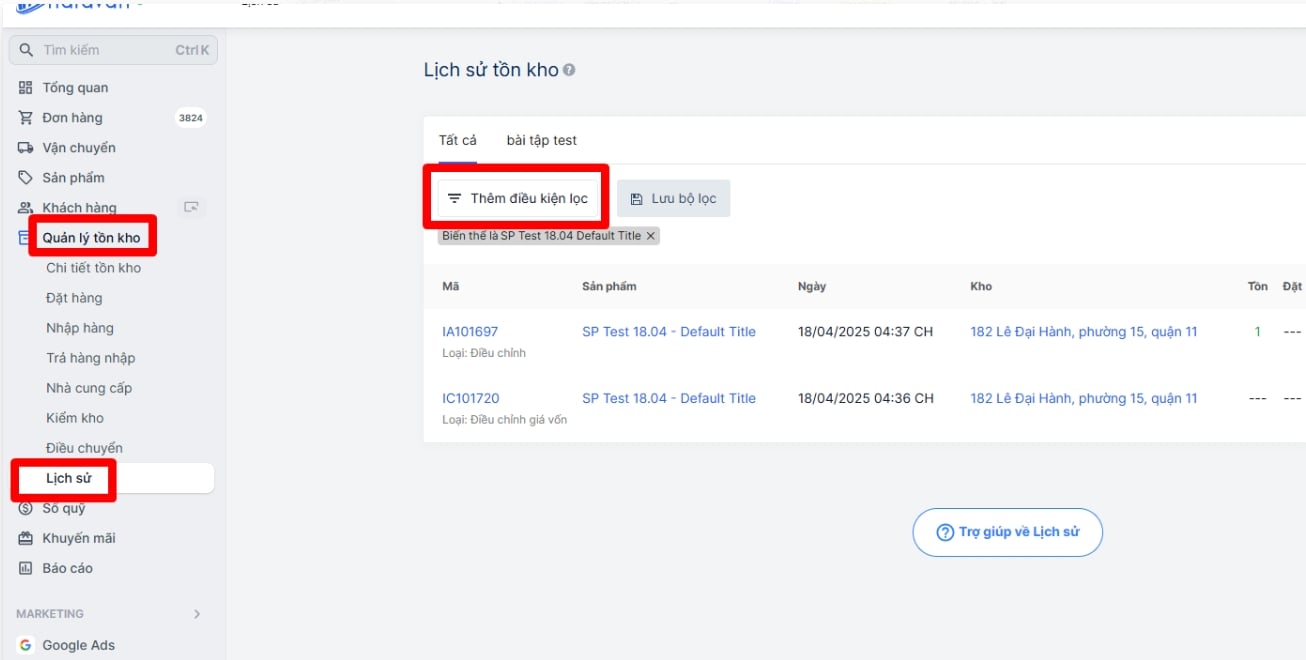Viewport: 1306px width, 660px height.
Task: Click the Đơn hàng cart icon
Action: [26, 118]
